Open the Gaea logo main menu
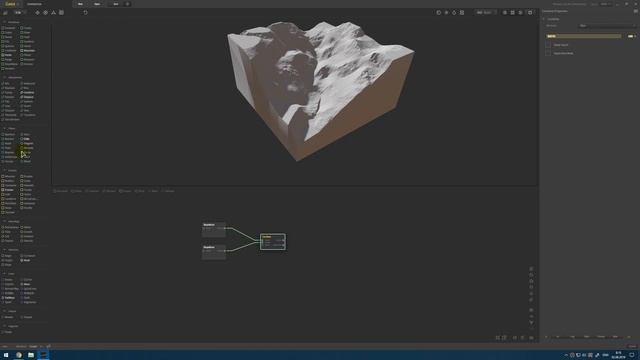Image resolution: width=640 pixels, height=360 pixels. click(10, 4)
